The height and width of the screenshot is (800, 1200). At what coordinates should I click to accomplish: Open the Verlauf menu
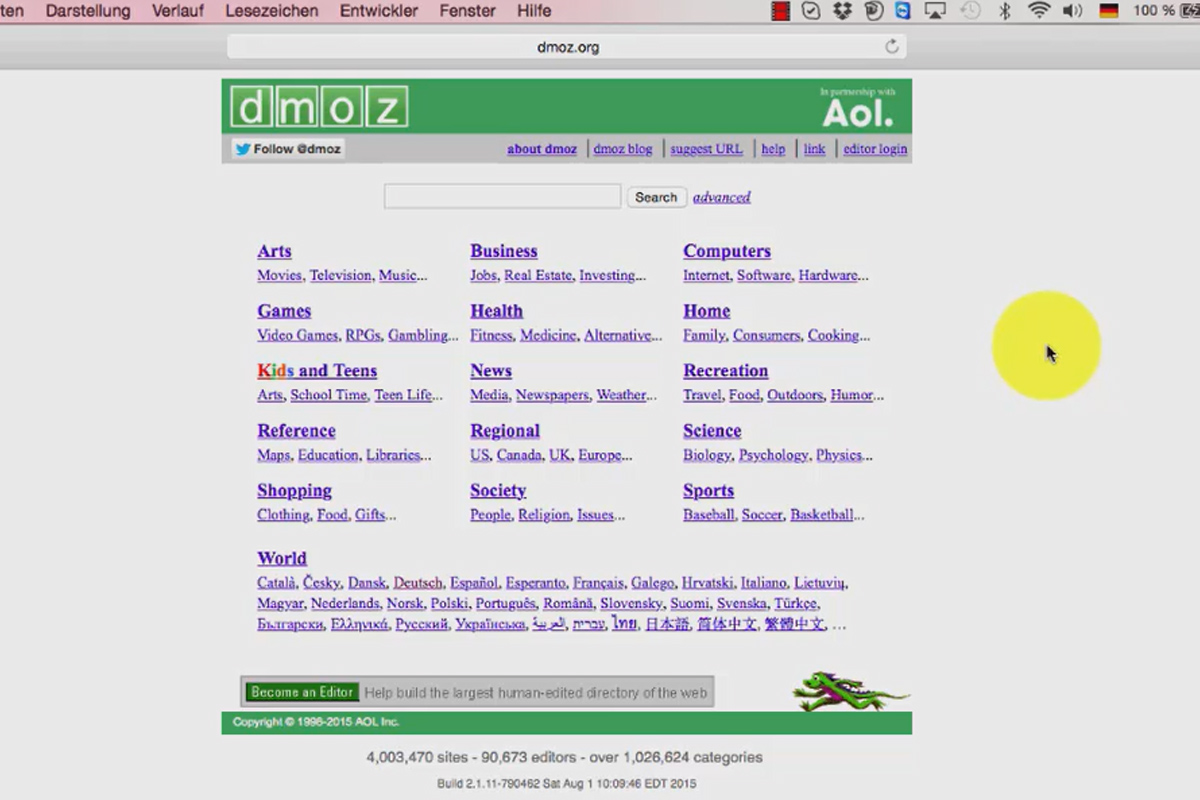pyautogui.click(x=177, y=11)
